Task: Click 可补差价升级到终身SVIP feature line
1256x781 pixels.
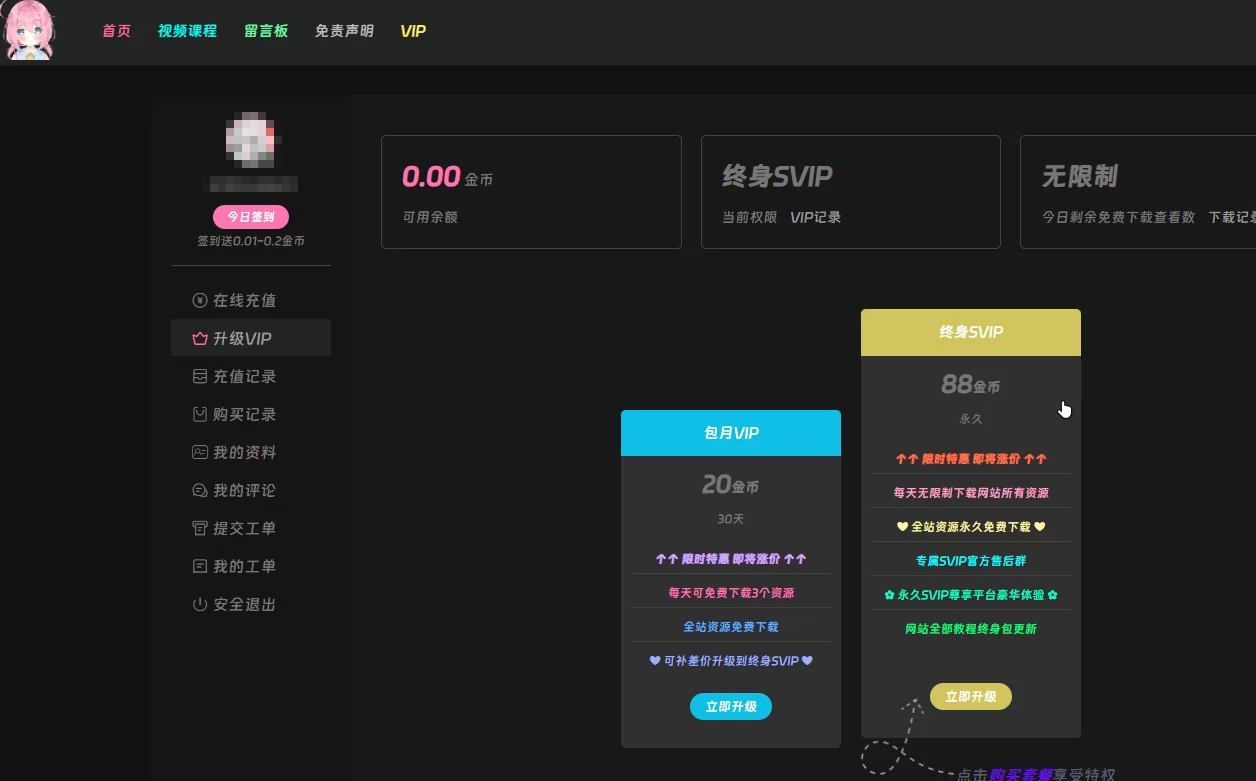Action: pos(731,661)
